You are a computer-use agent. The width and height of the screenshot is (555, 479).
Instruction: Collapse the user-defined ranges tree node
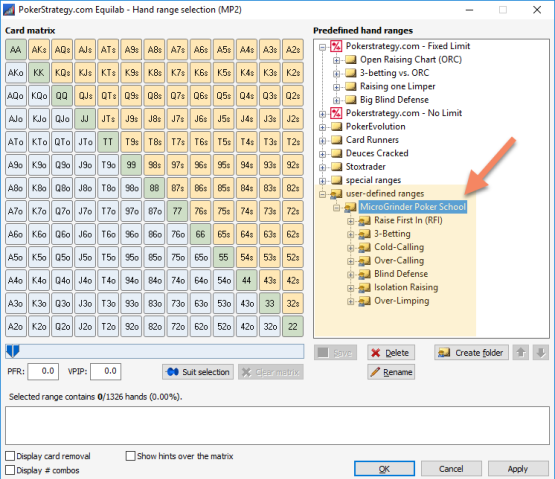tap(322, 194)
